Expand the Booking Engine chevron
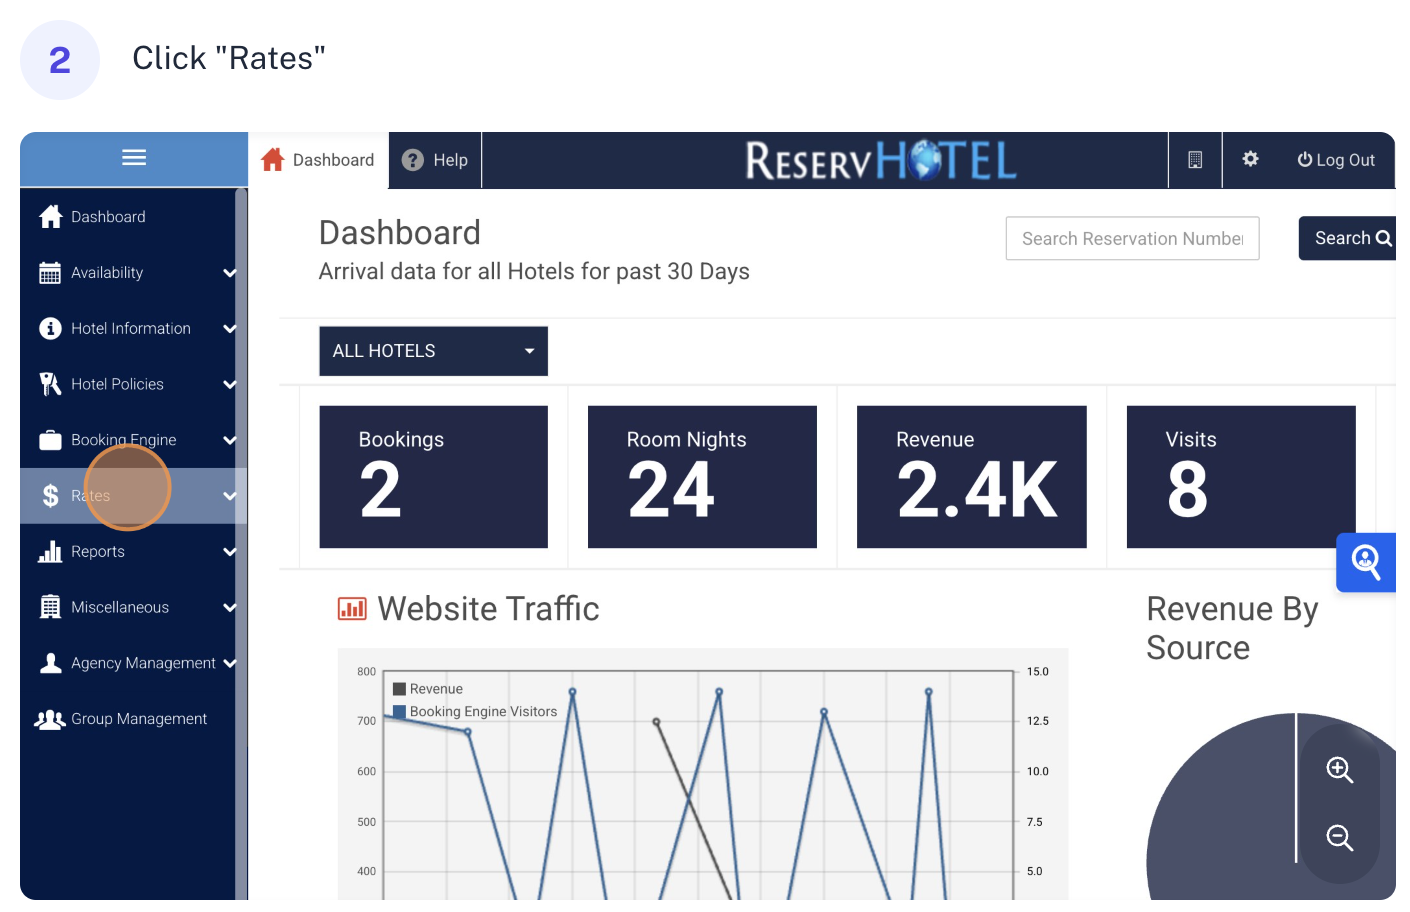The height and width of the screenshot is (912, 1410). 230,440
